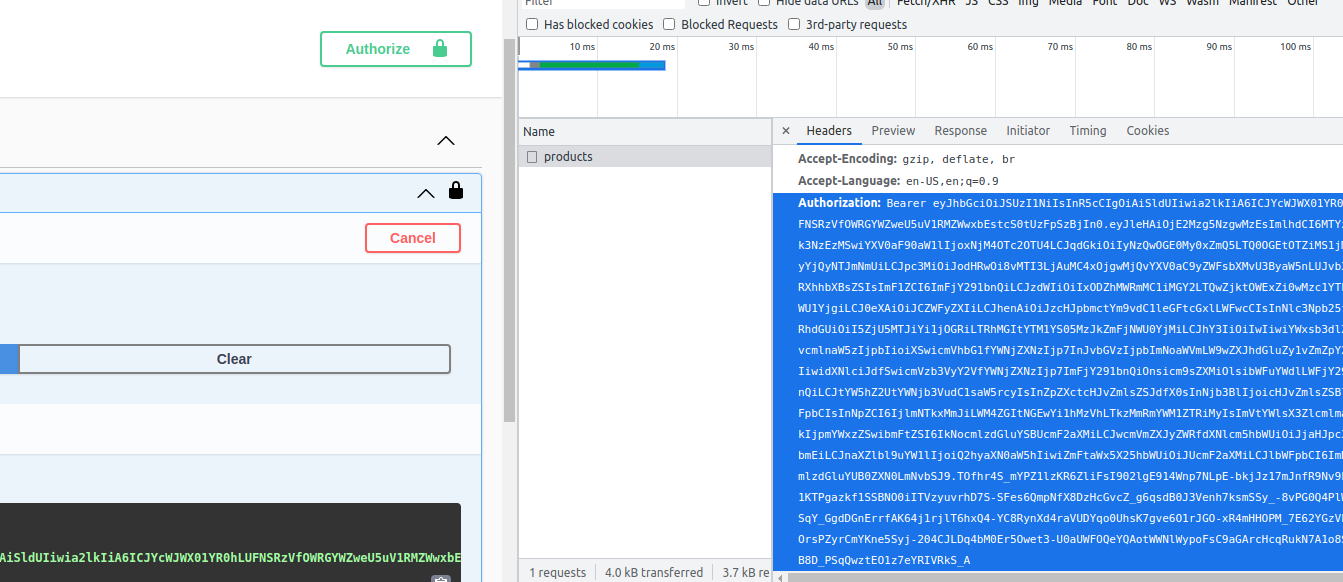Image resolution: width=1343 pixels, height=582 pixels.
Task: Click the network timeline overview bar
Action: [x=591, y=65]
